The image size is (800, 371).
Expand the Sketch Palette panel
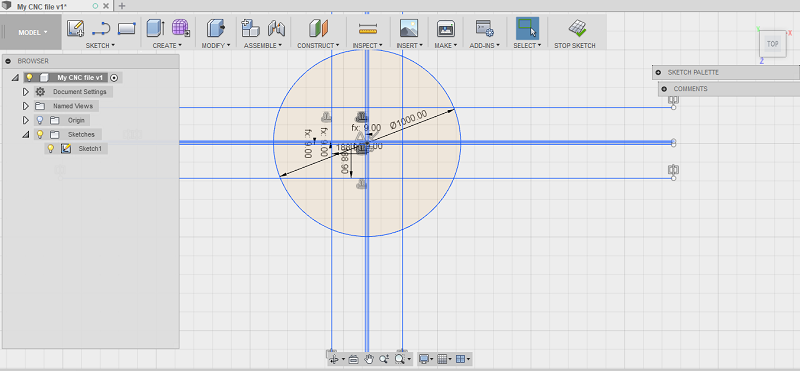point(658,72)
